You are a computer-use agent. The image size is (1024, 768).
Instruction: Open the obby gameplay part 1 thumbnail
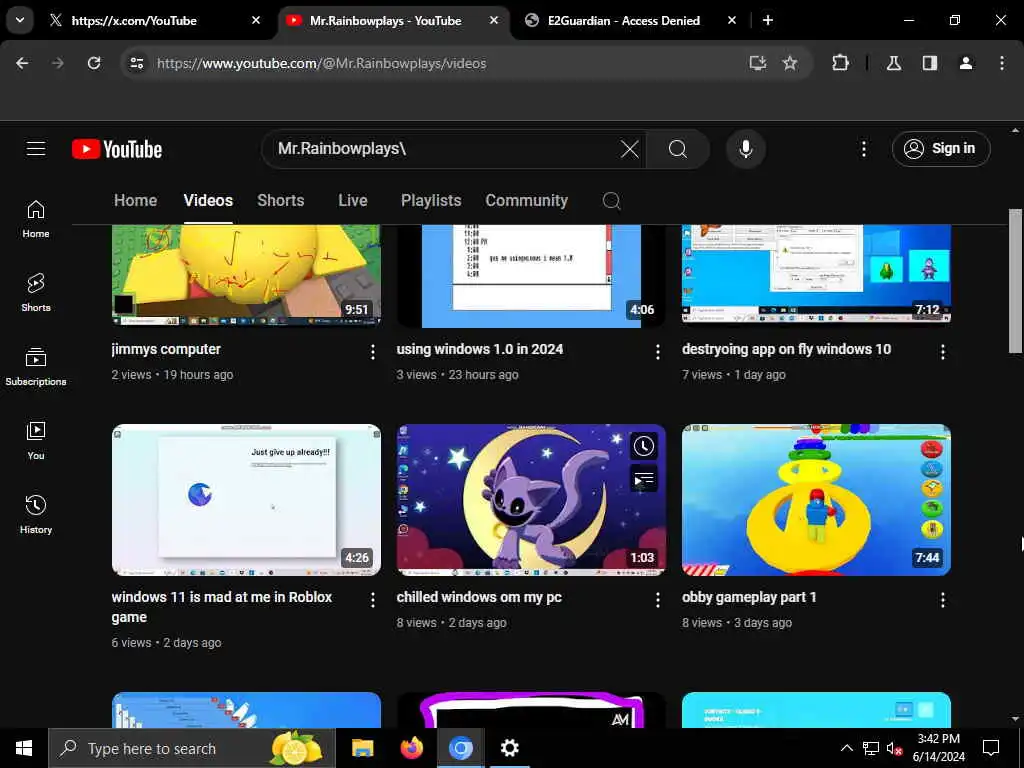pyautogui.click(x=816, y=500)
